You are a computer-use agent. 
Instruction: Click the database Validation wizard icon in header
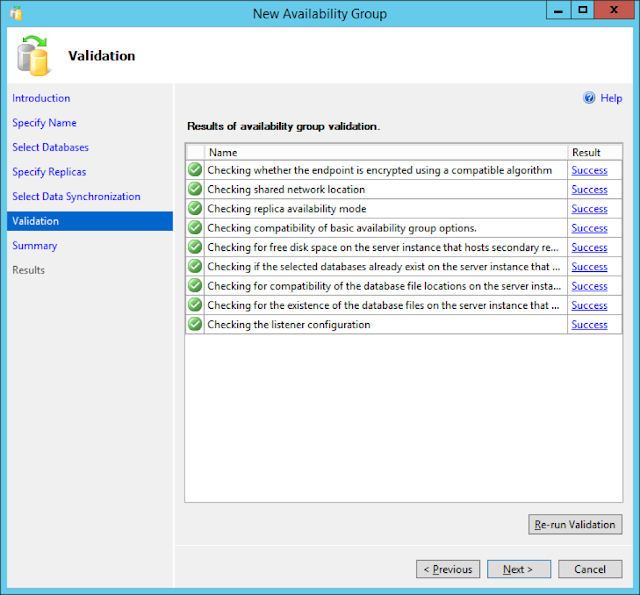pyautogui.click(x=33, y=56)
